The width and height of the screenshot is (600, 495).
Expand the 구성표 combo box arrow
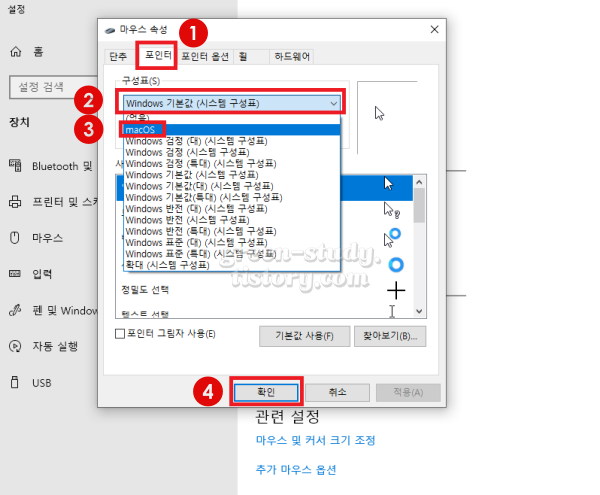coord(333,103)
